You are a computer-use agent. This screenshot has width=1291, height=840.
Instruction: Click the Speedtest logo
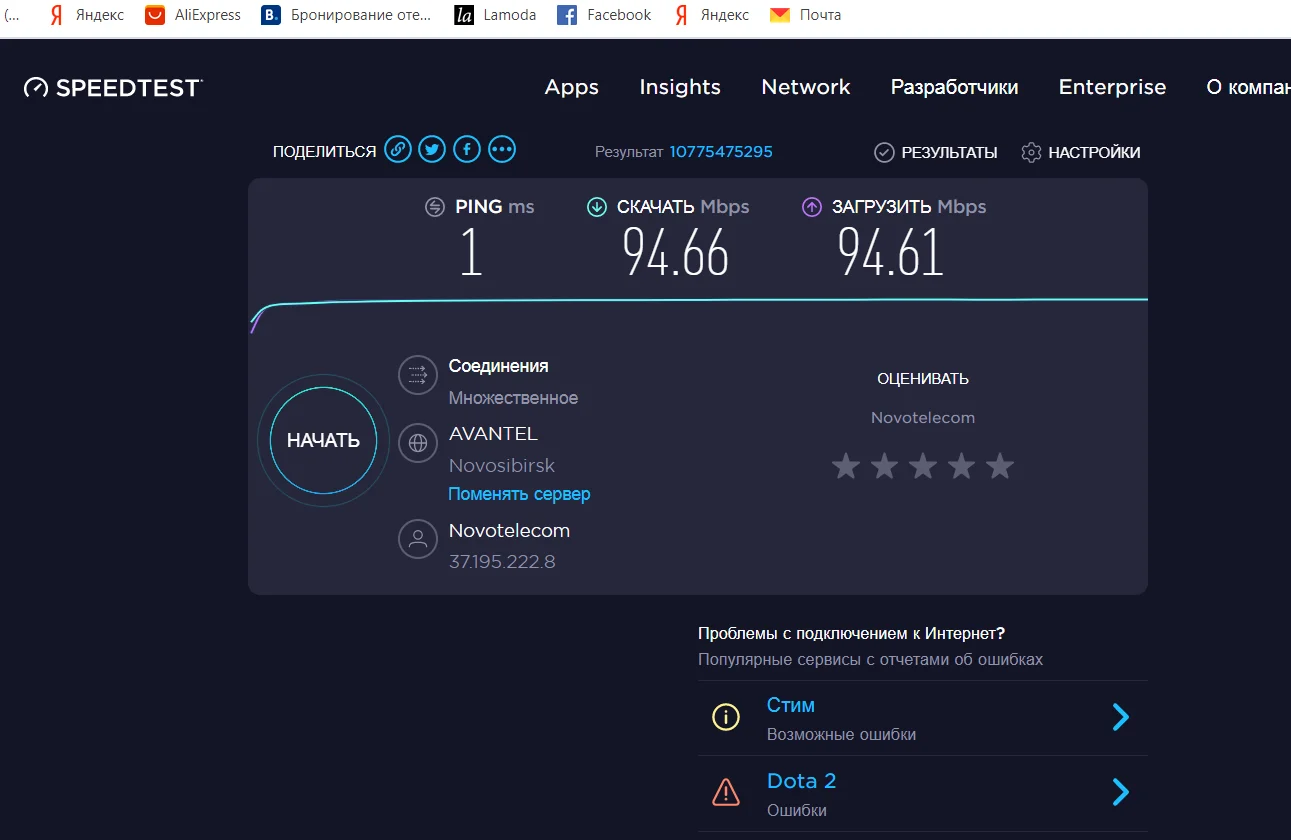tap(113, 88)
